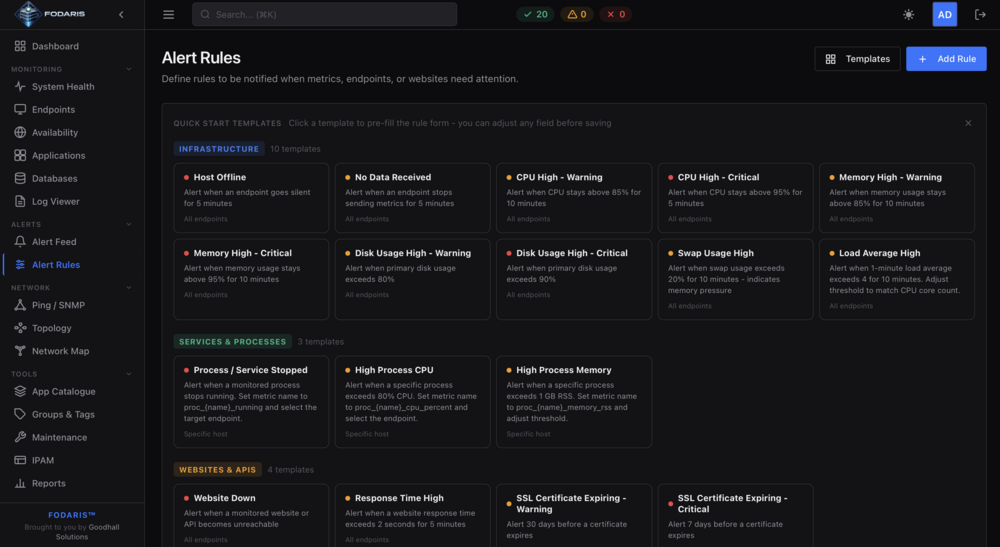Click the Network Map icon
1000x547 pixels.
pos(20,351)
